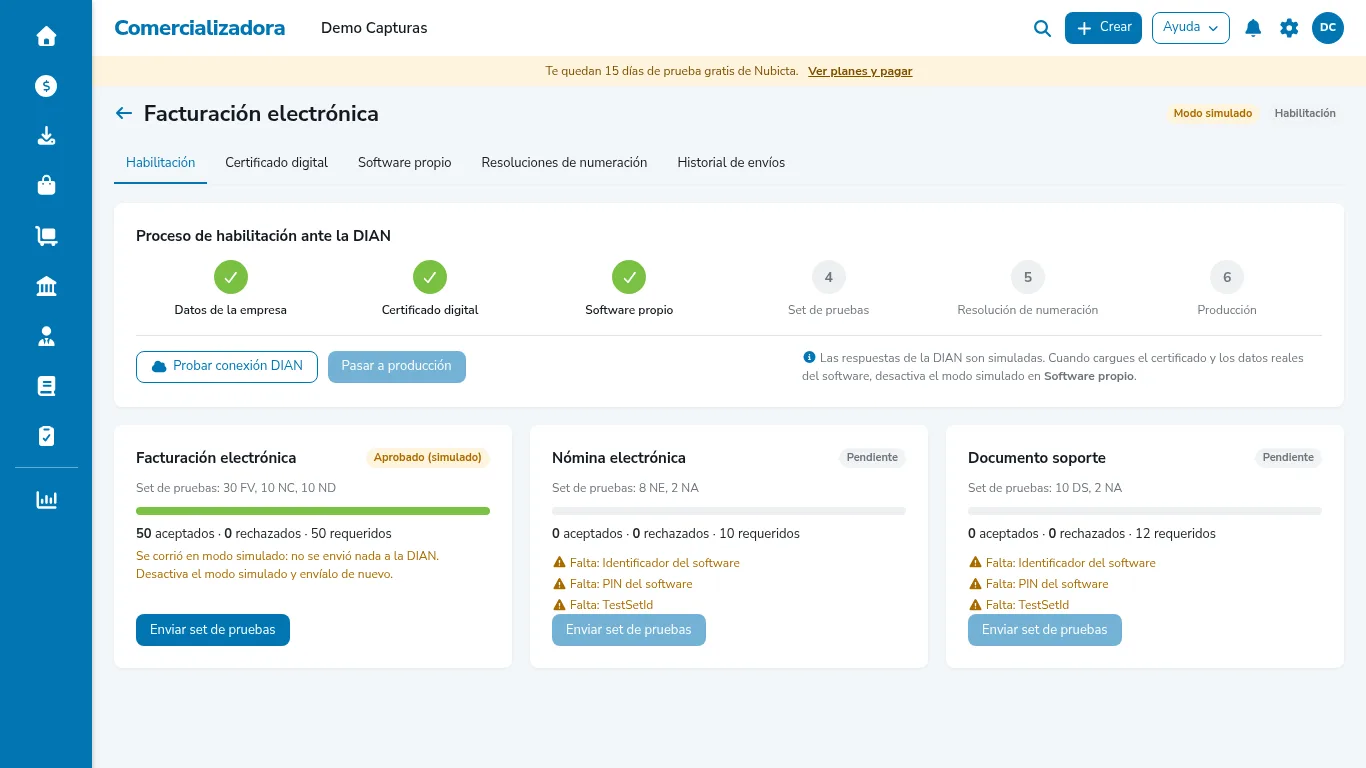Open the bank building sidebar icon

tap(46, 286)
